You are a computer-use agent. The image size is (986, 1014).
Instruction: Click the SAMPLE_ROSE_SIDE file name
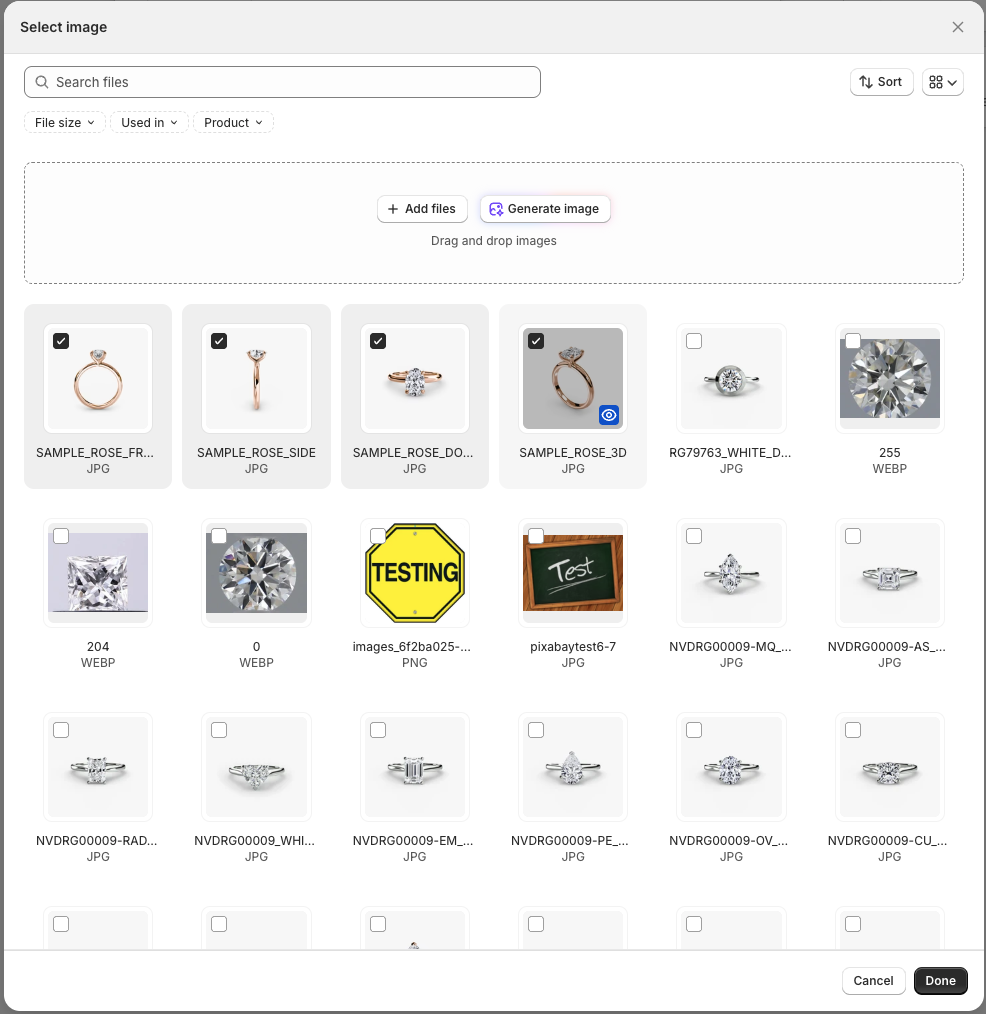click(257, 453)
